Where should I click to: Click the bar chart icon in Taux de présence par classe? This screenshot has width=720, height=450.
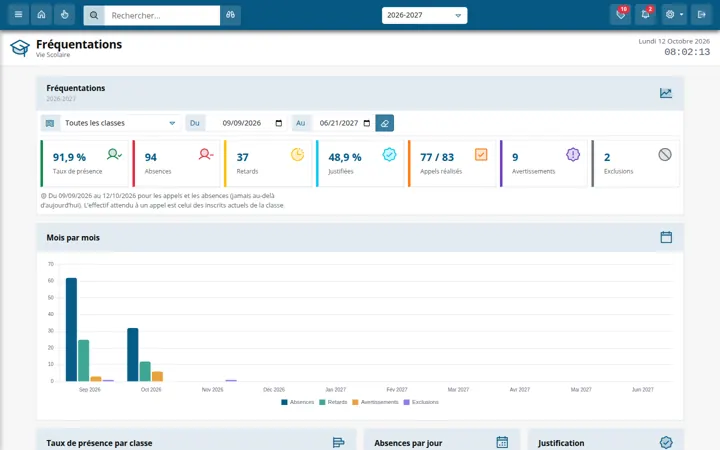[338, 443]
